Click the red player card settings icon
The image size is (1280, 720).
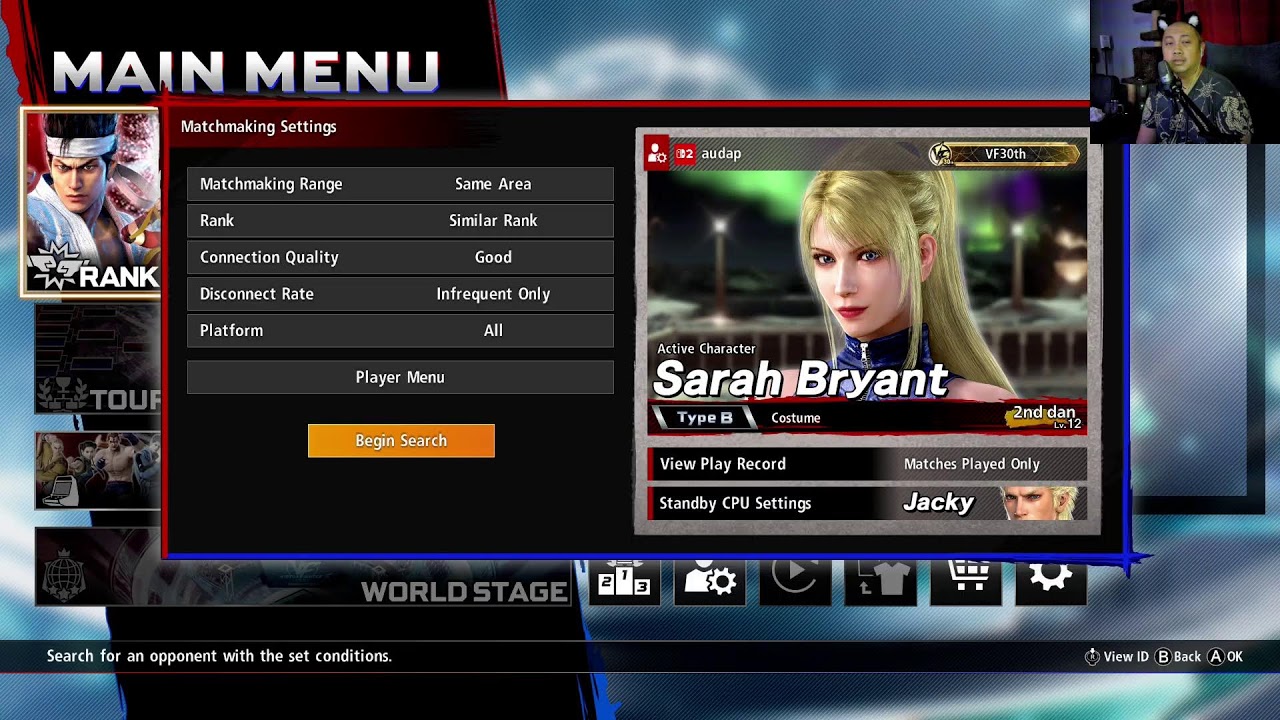coord(657,153)
